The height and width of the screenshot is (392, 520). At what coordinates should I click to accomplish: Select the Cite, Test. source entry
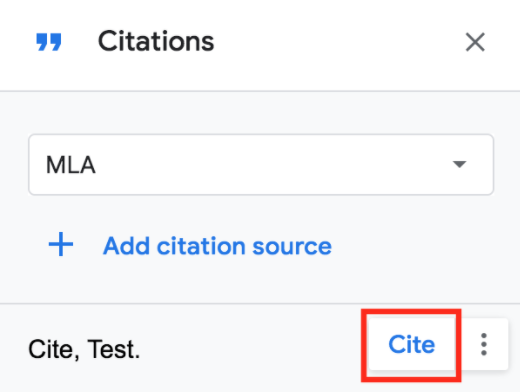point(84,349)
